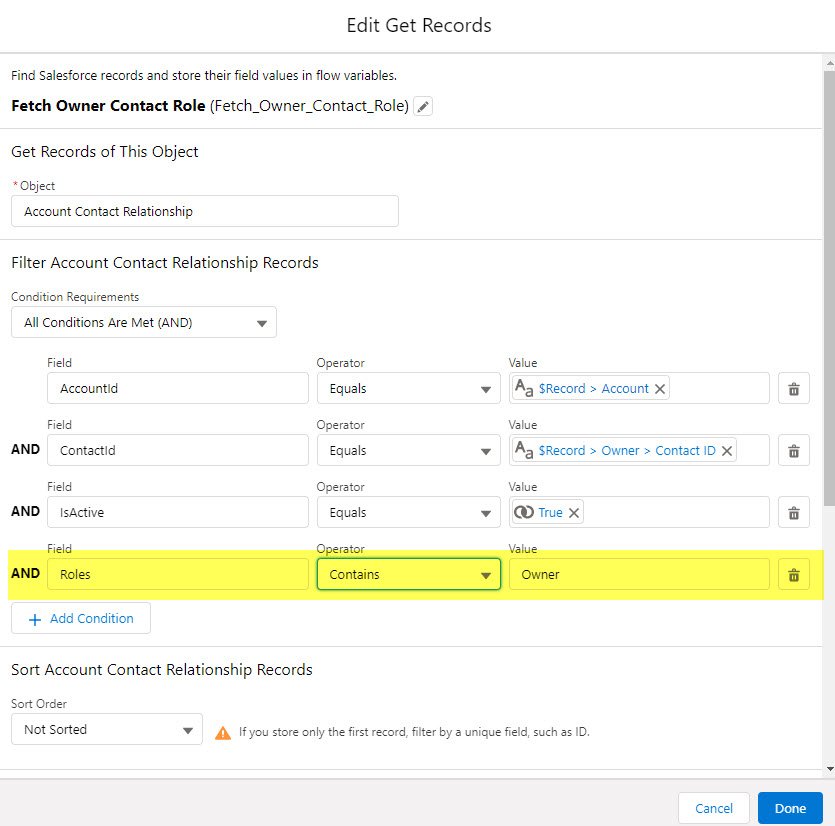835x826 pixels.
Task: Click the Cancel button
Action: [714, 808]
